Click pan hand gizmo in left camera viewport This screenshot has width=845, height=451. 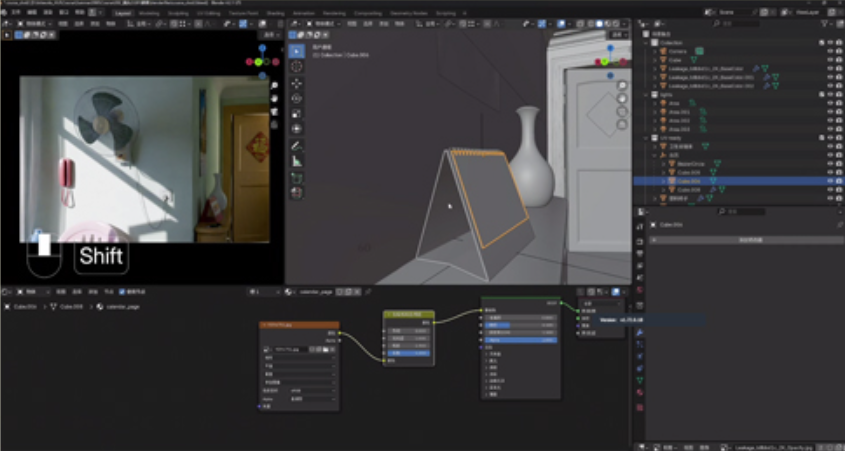tap(274, 99)
